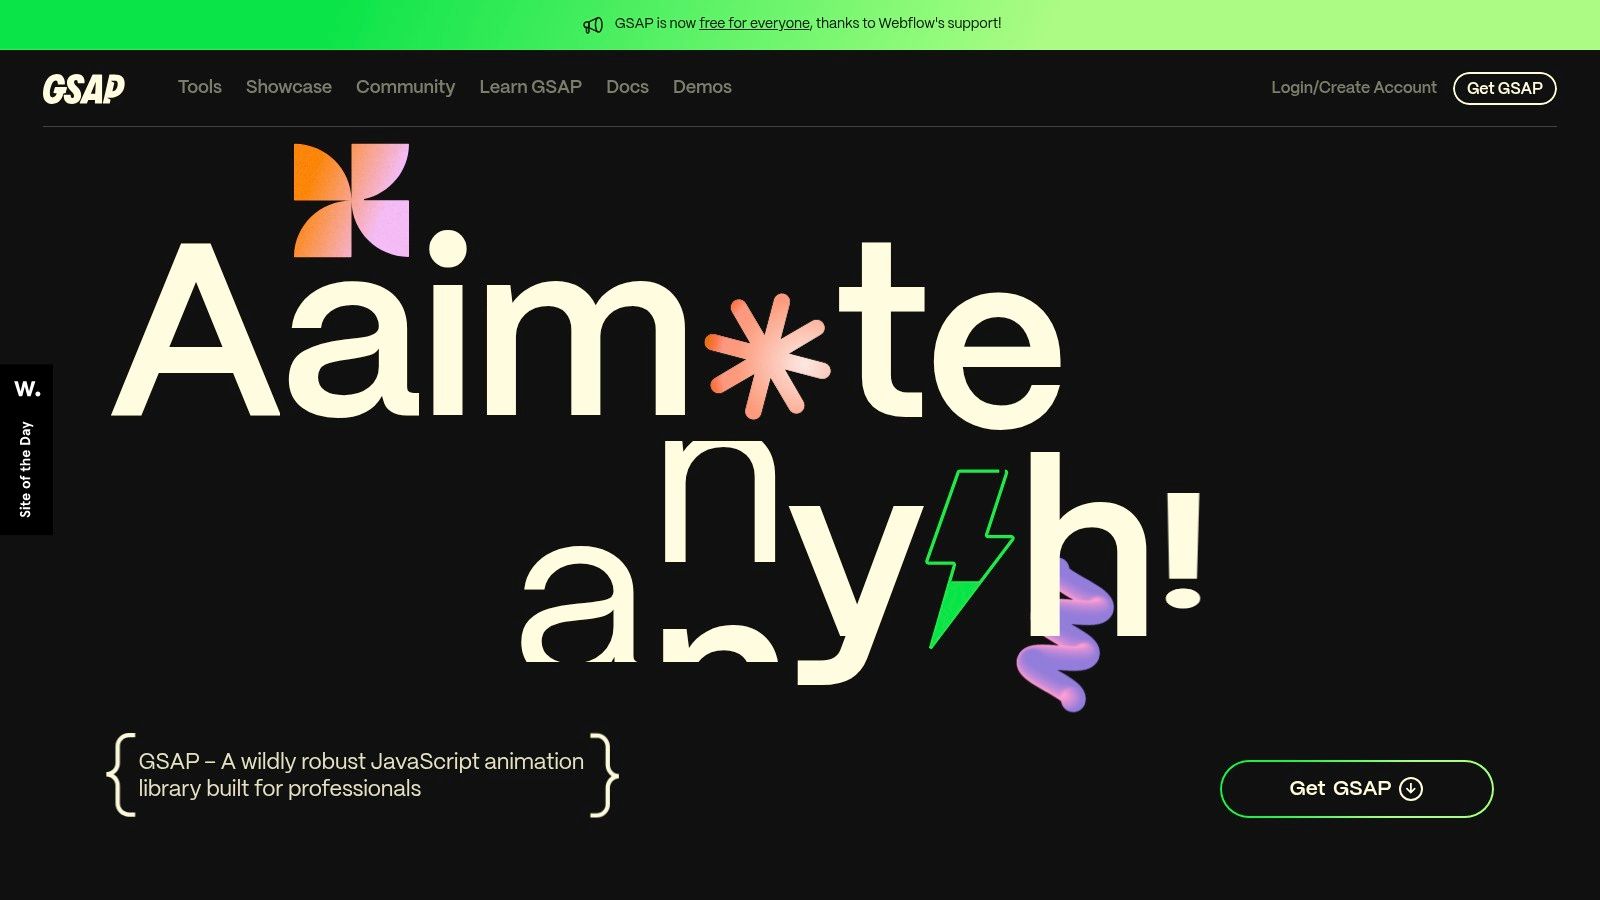
Task: Click the GSAP logo in the header
Action: [84, 88]
